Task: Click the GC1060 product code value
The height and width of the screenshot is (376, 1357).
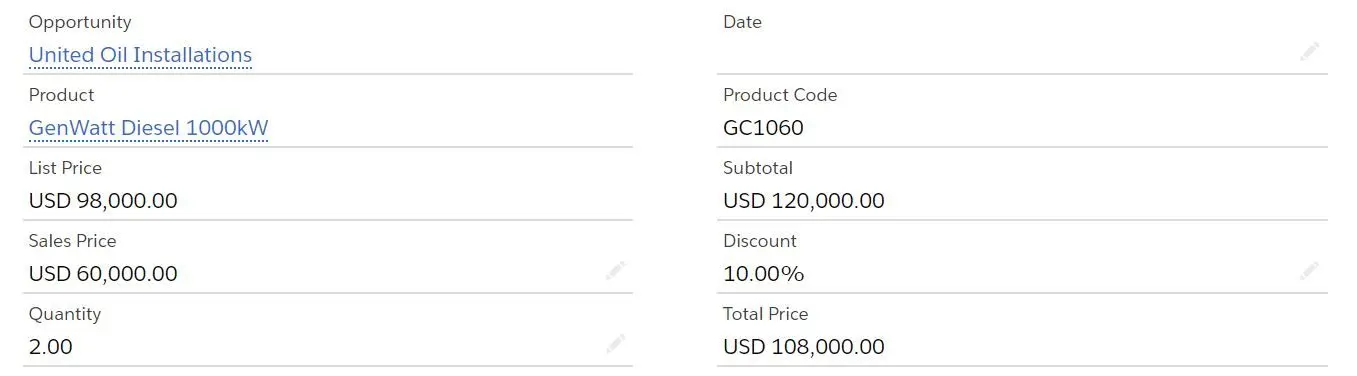Action: point(763,128)
